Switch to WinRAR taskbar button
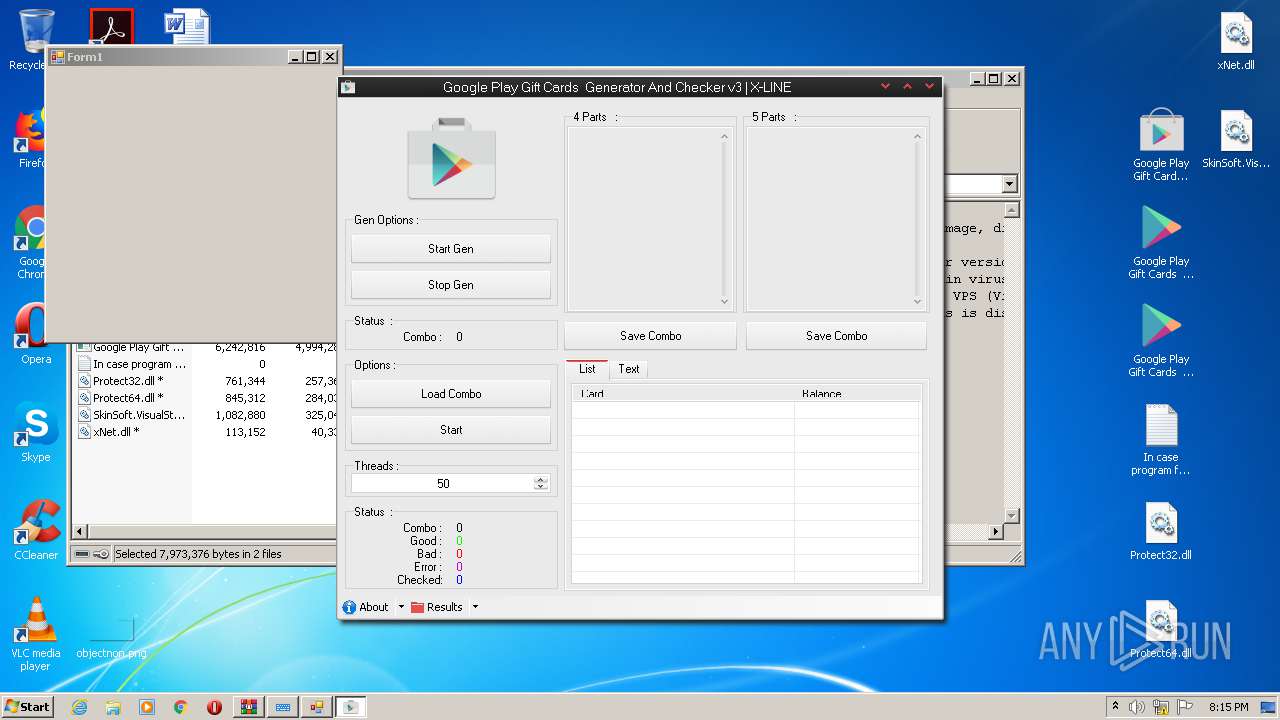Screen dimensions: 1280x720 248,707
